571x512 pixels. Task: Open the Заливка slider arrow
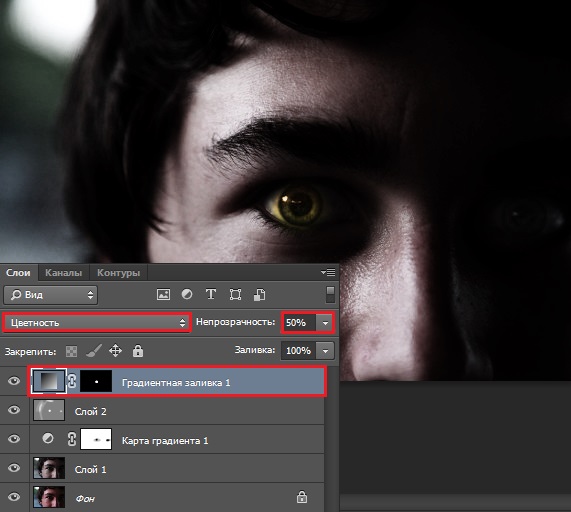[325, 351]
